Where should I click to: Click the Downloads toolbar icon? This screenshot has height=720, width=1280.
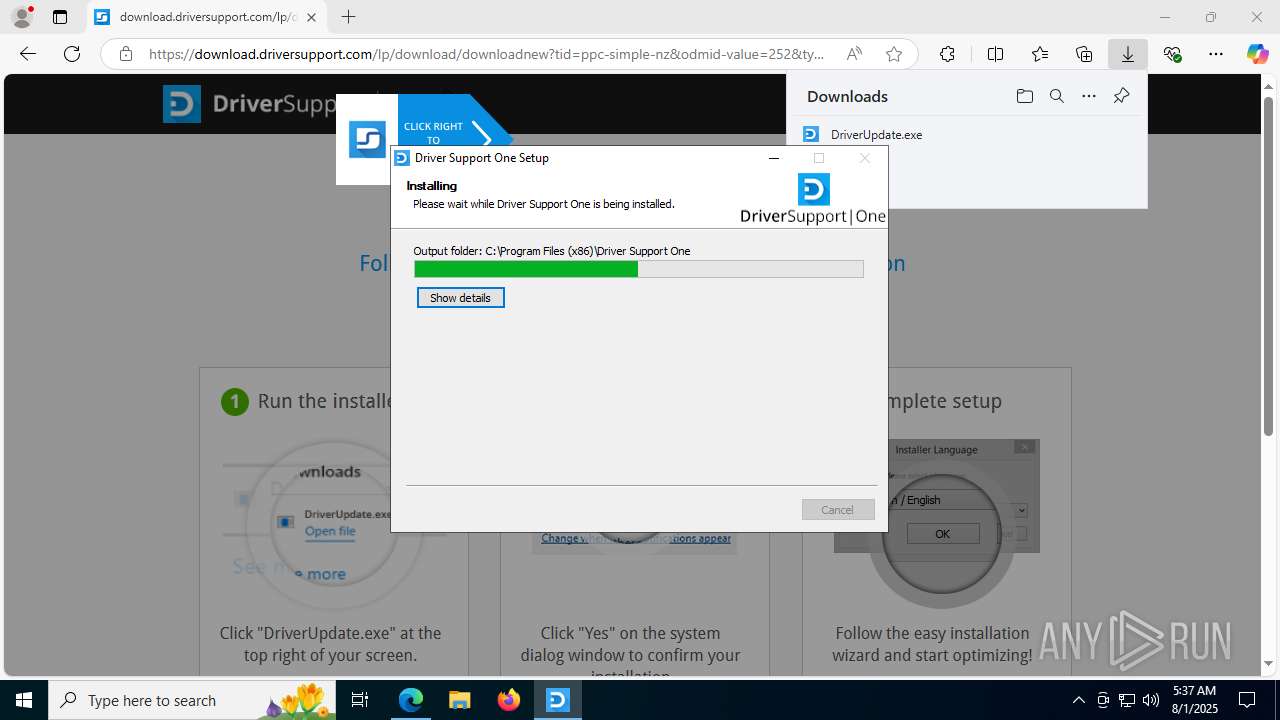click(x=1128, y=54)
